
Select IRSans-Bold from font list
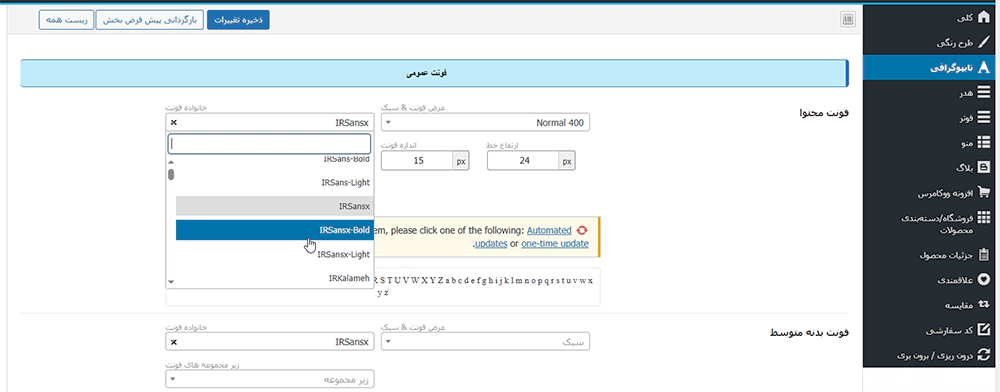click(275, 159)
